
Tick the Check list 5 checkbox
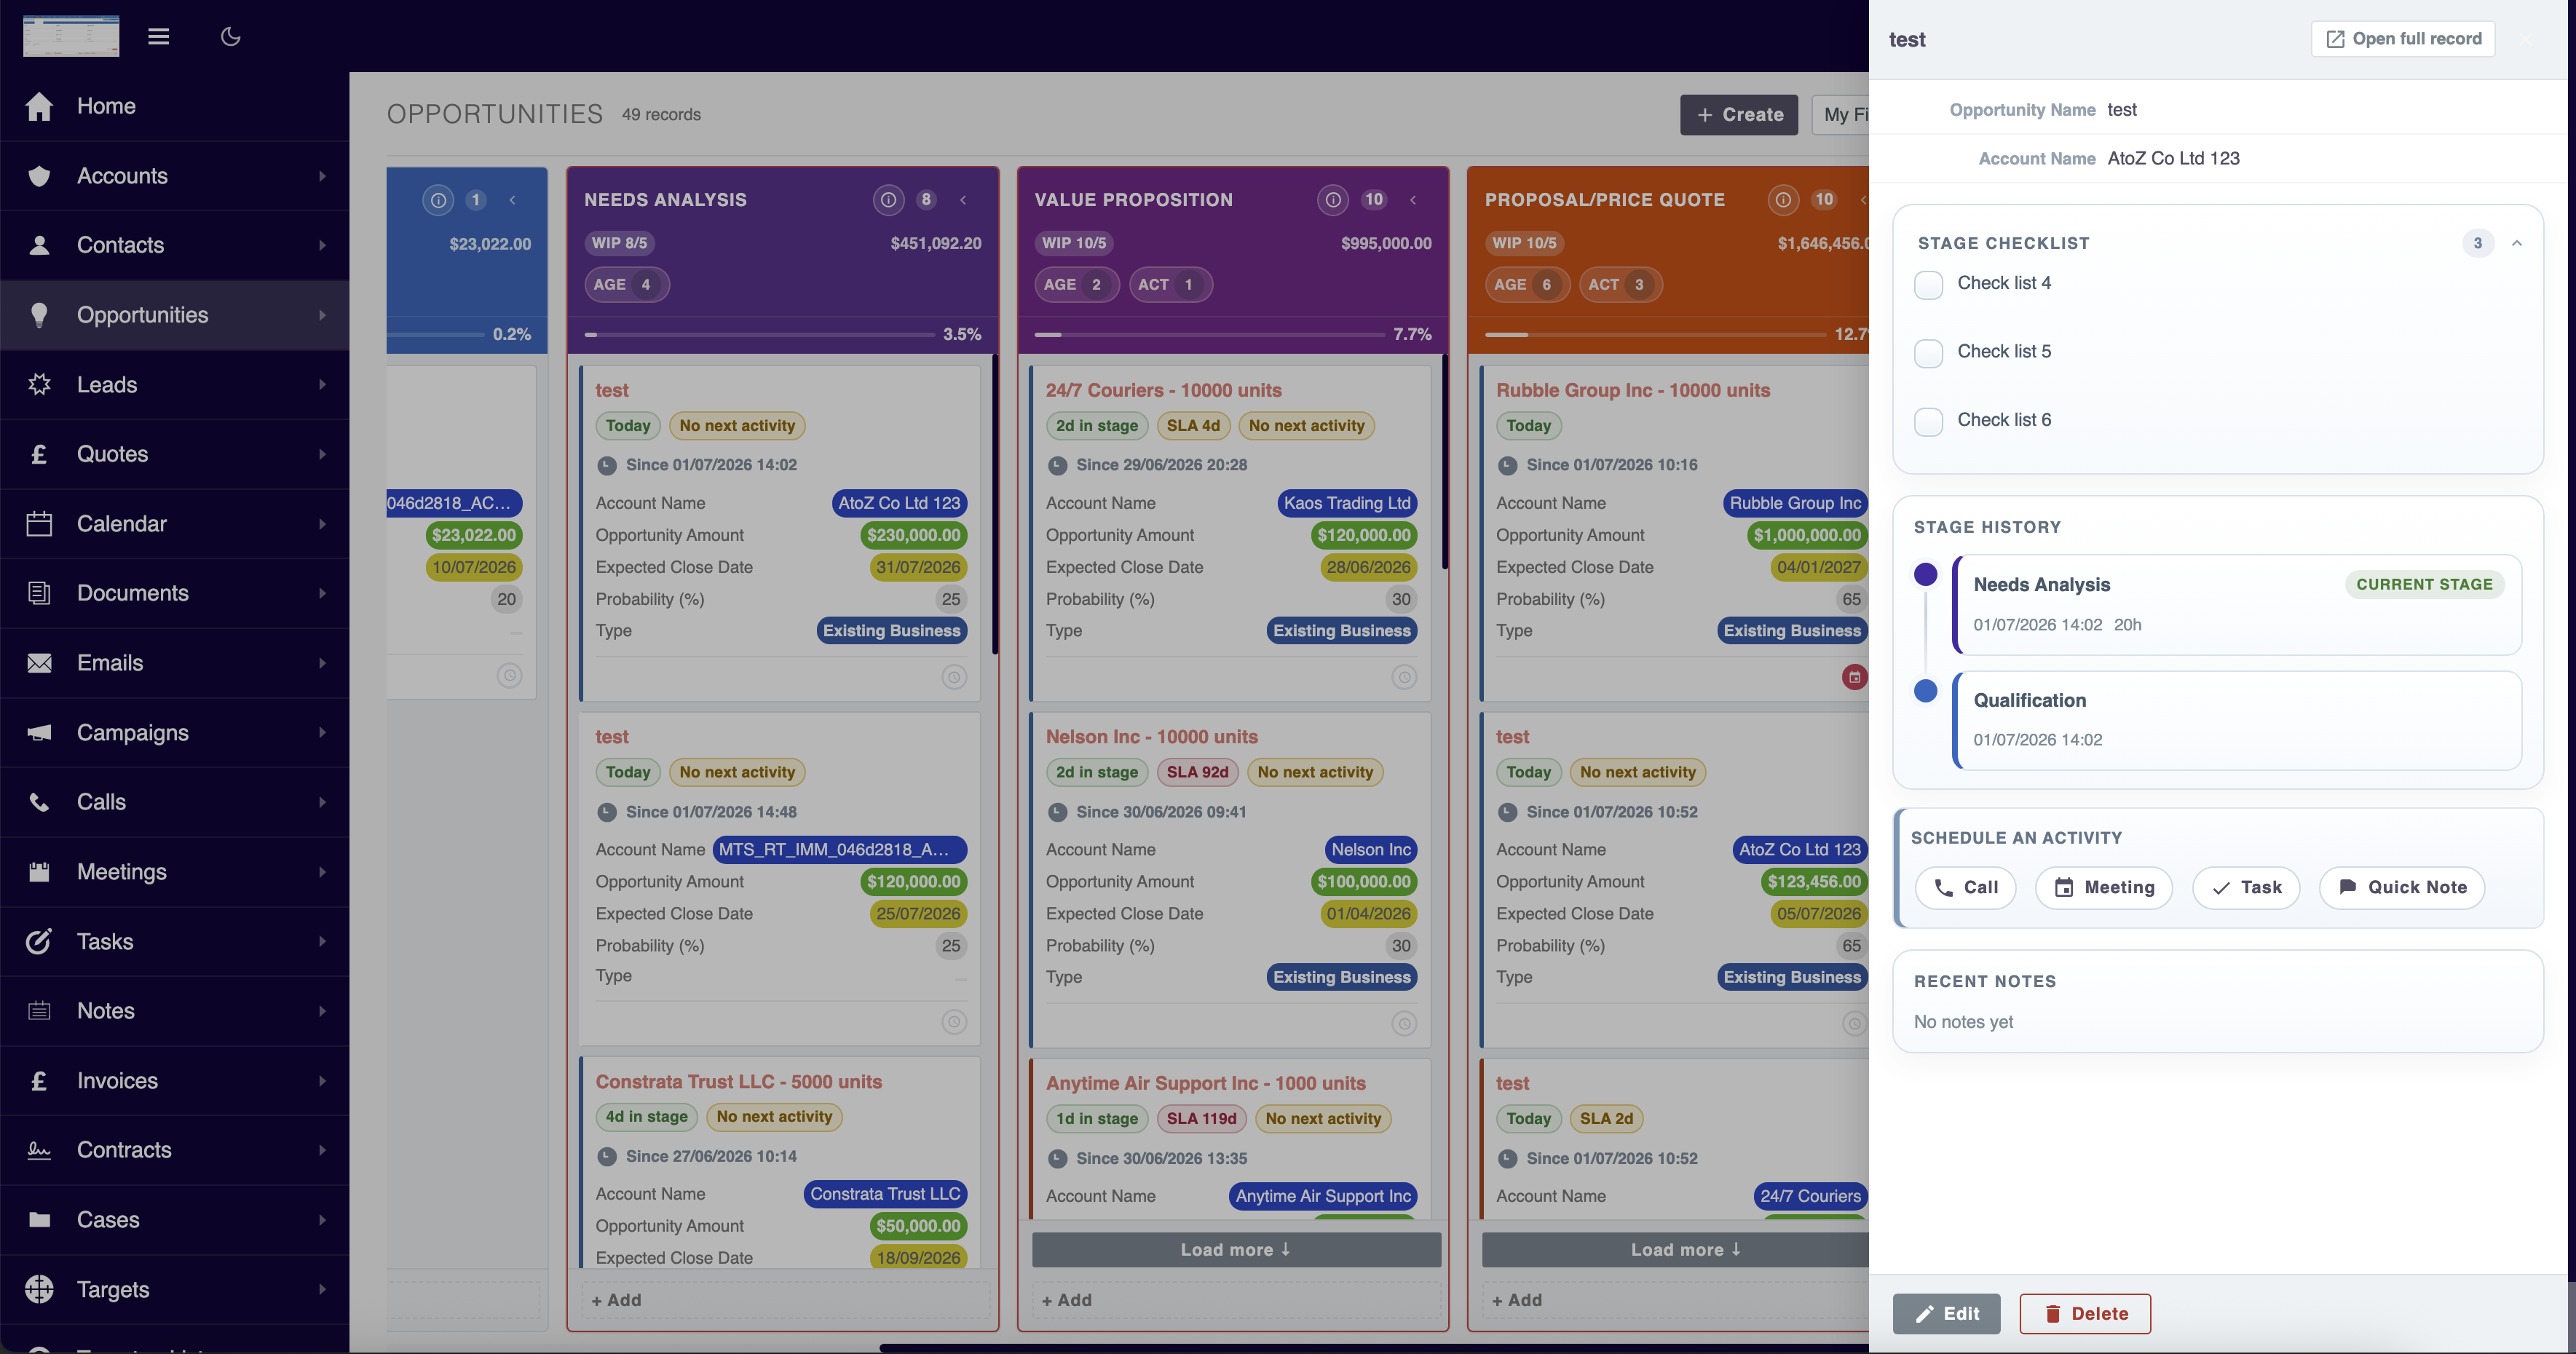pyautogui.click(x=1928, y=353)
